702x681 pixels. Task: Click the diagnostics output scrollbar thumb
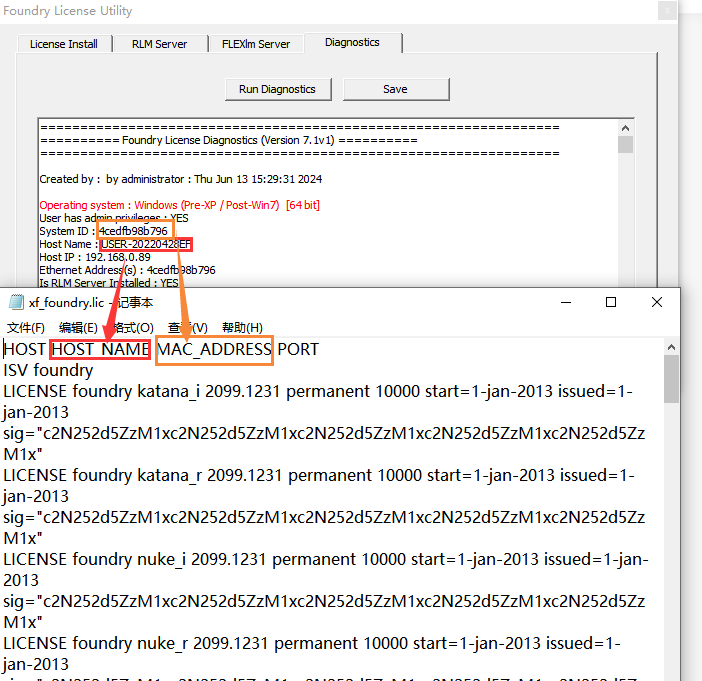pyautogui.click(x=625, y=145)
